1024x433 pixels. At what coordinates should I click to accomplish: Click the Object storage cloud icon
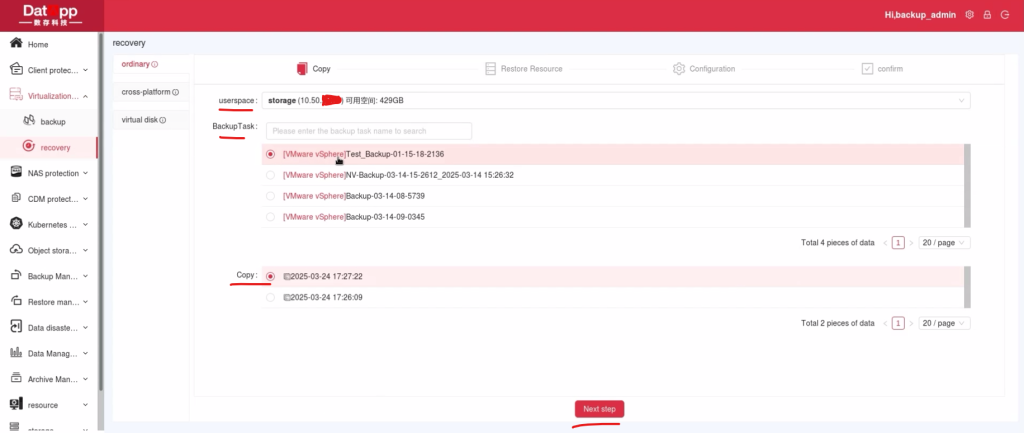(16, 250)
